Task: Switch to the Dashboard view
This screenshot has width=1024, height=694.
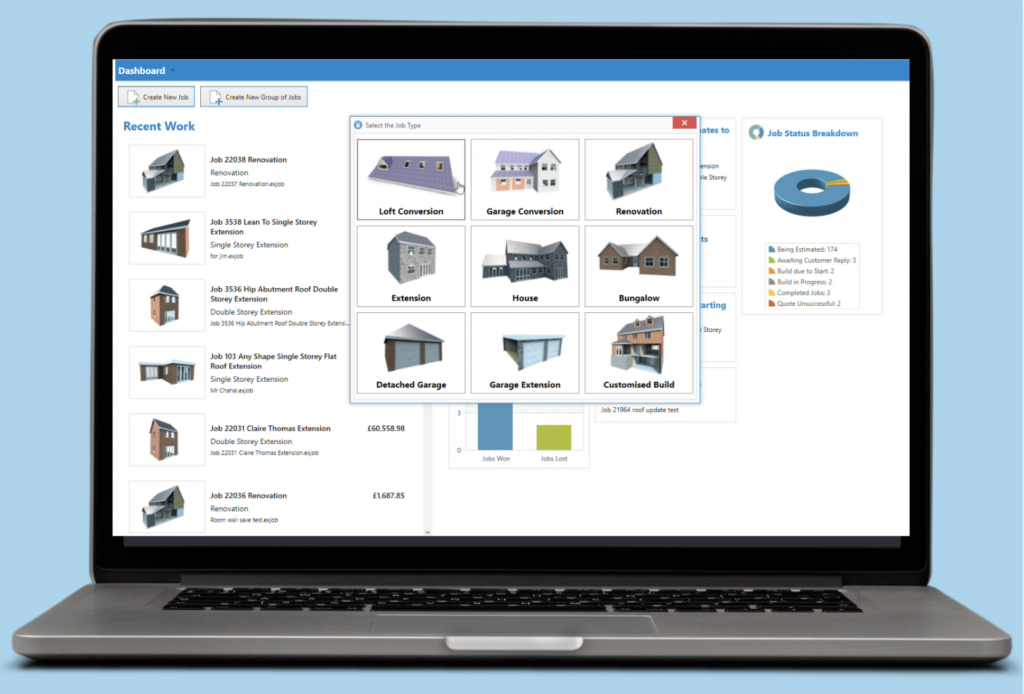Action: click(x=142, y=70)
